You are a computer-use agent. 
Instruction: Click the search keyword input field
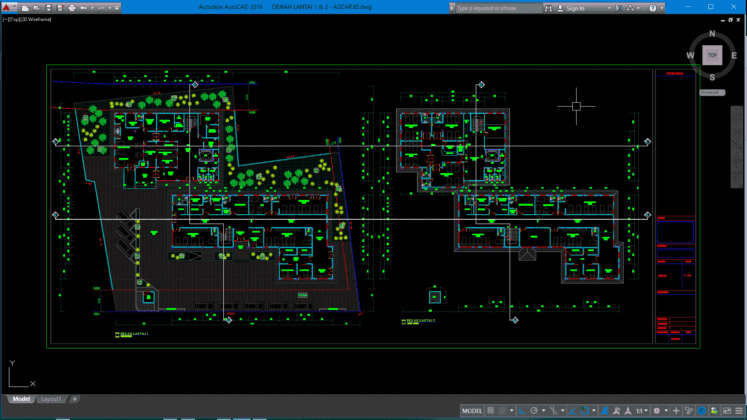499,8
